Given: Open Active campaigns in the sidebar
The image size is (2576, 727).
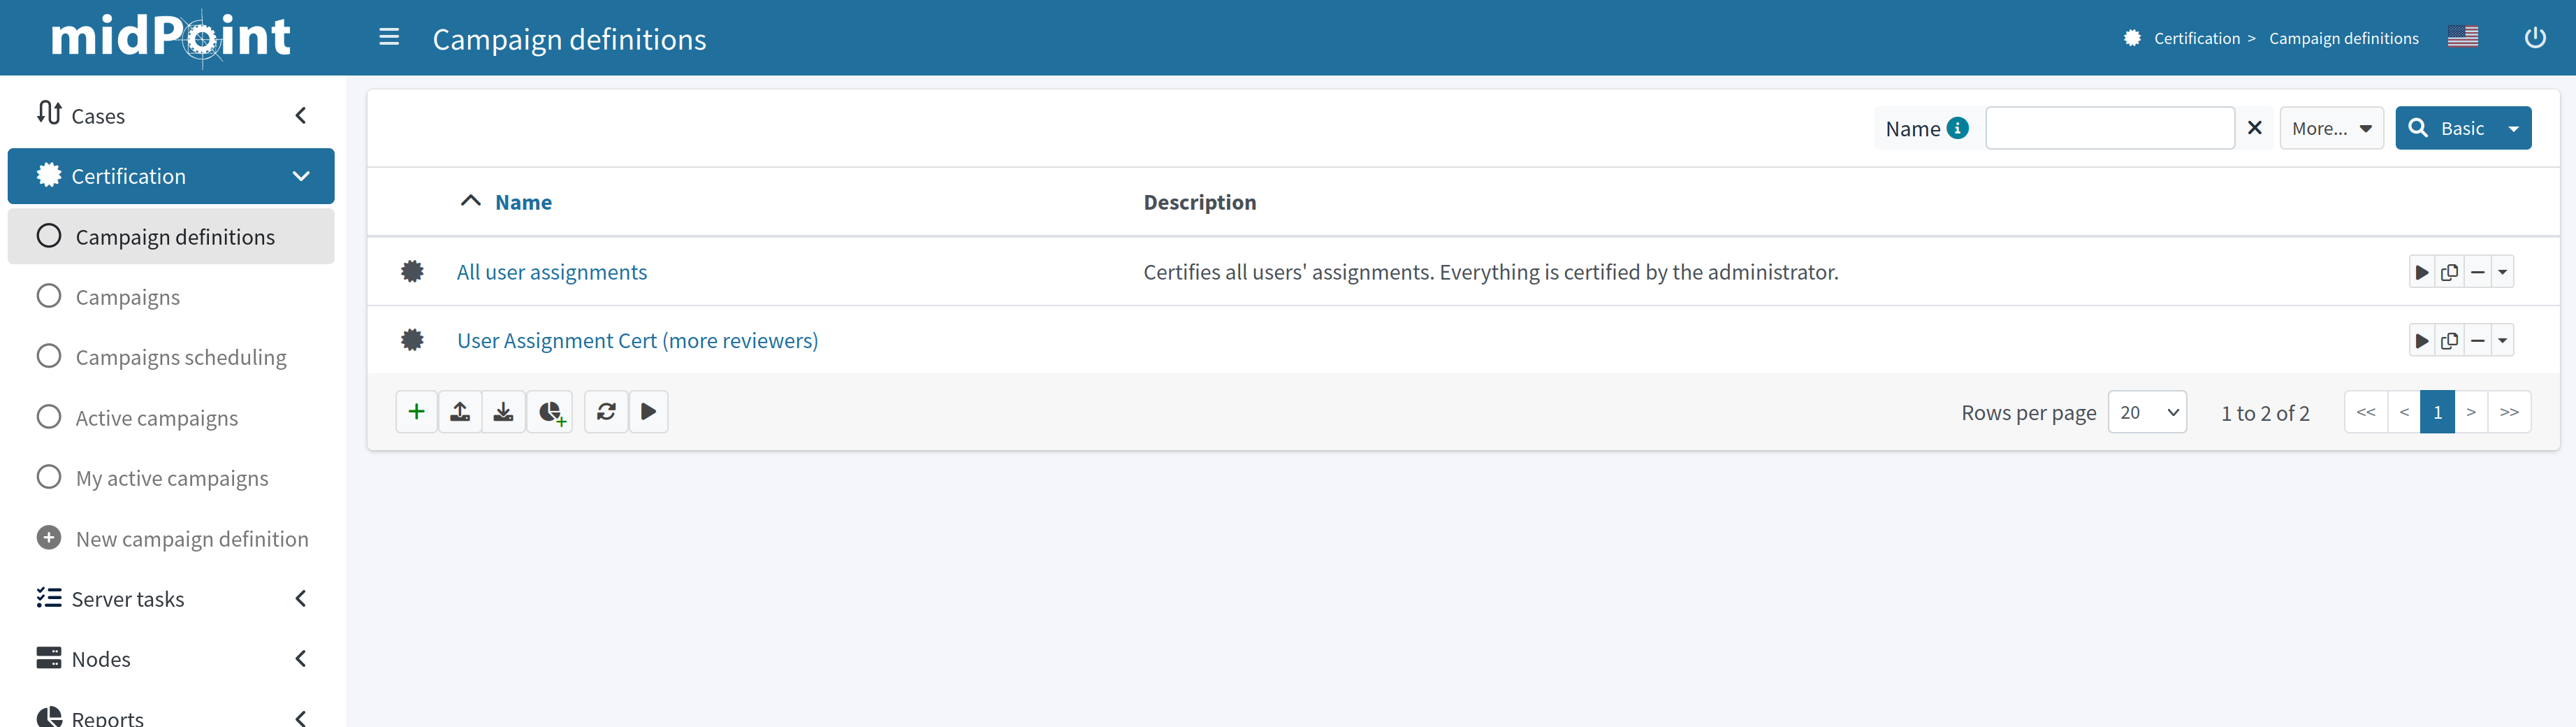Looking at the screenshot, I should pyautogui.click(x=157, y=418).
